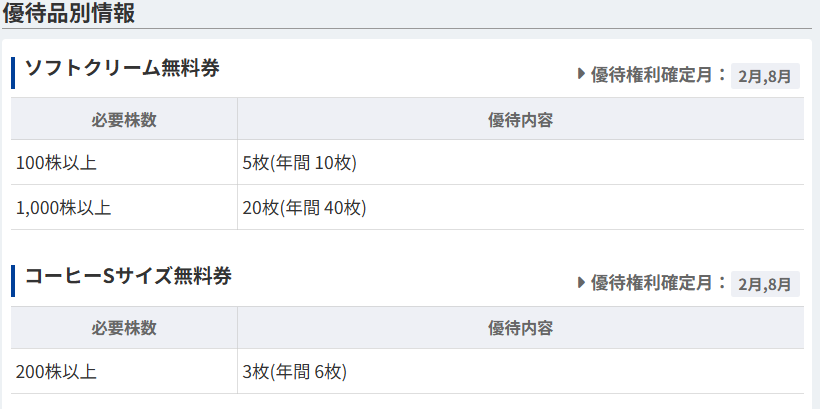Select the 1,000株以上 row cell
This screenshot has width=820, height=409.
tap(124, 208)
